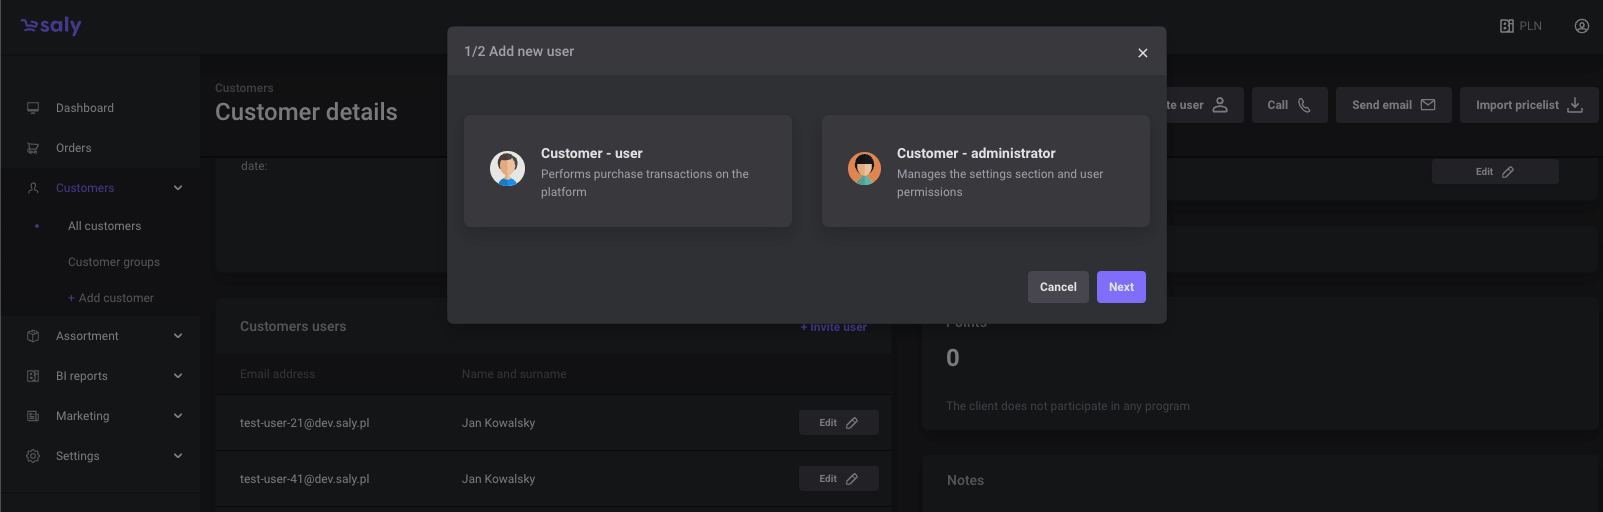Click the Customer - administrator avatar icon
1603x512 pixels.
coord(864,168)
